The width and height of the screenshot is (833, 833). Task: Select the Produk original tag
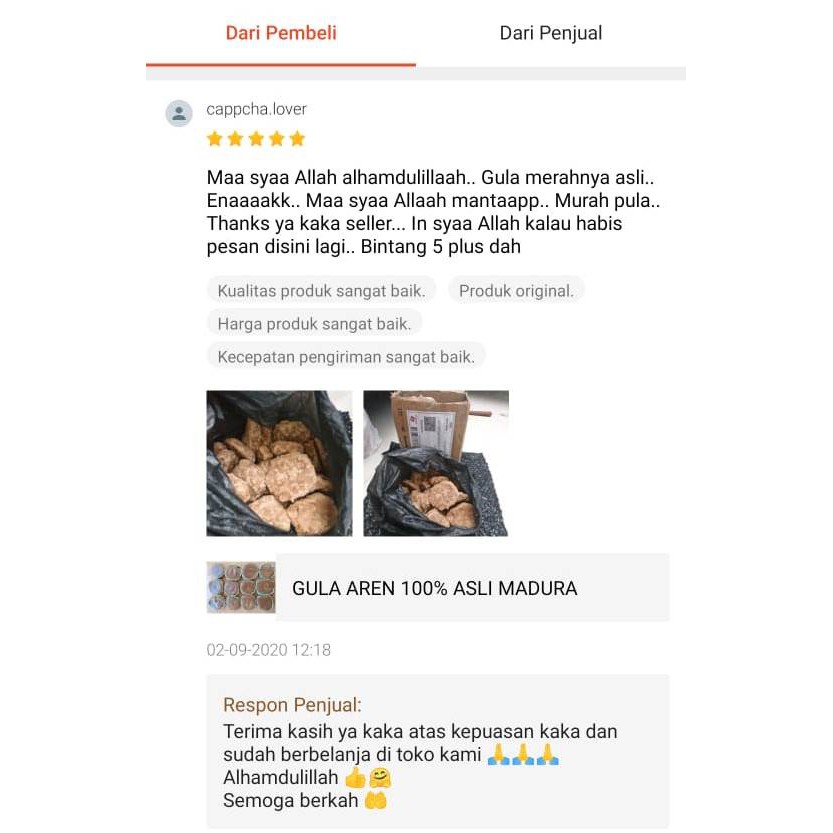(516, 291)
